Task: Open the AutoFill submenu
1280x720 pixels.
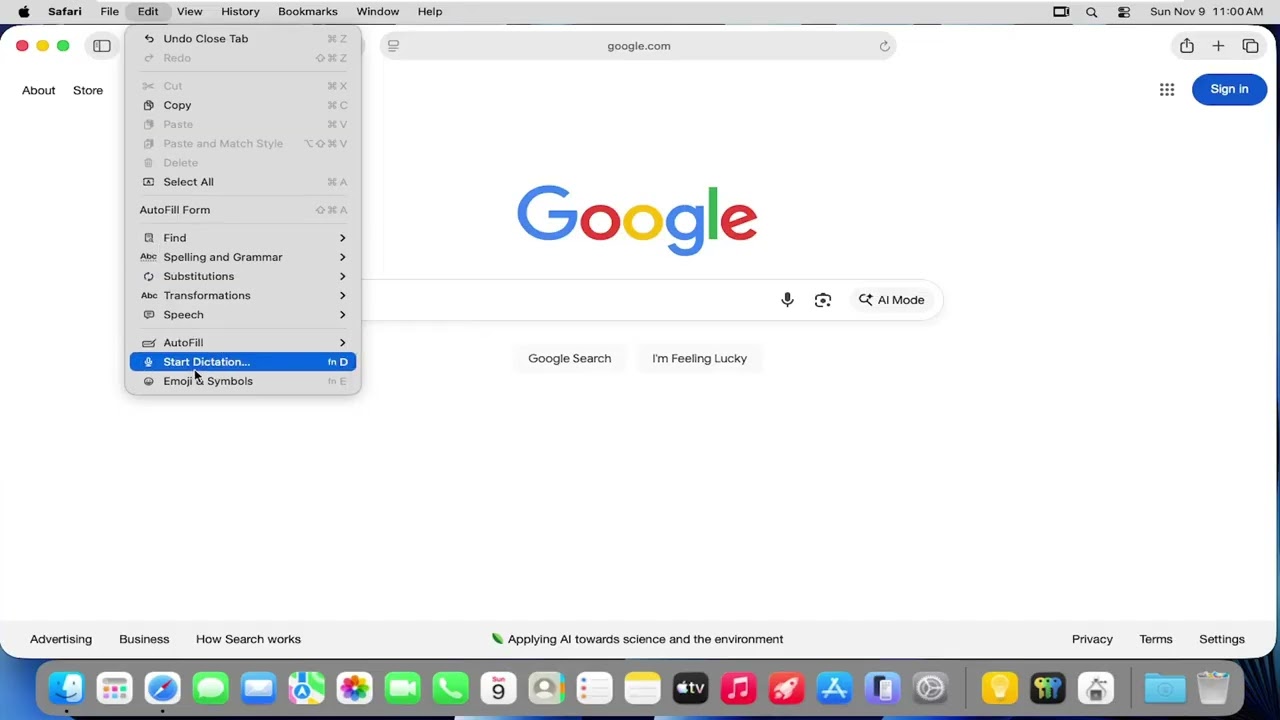Action: coord(243,343)
